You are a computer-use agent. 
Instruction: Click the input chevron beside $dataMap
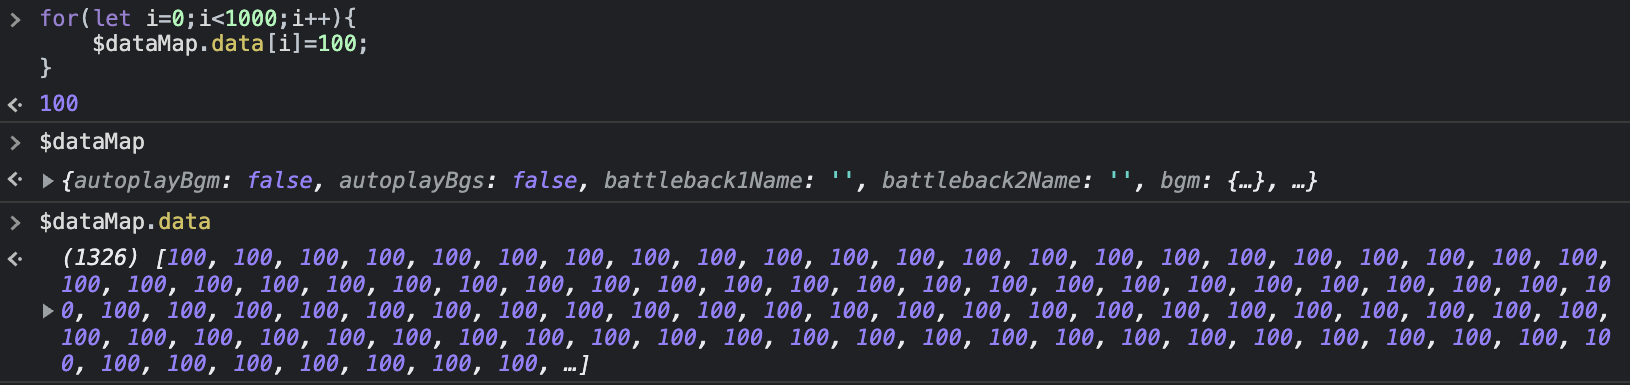(x=15, y=143)
